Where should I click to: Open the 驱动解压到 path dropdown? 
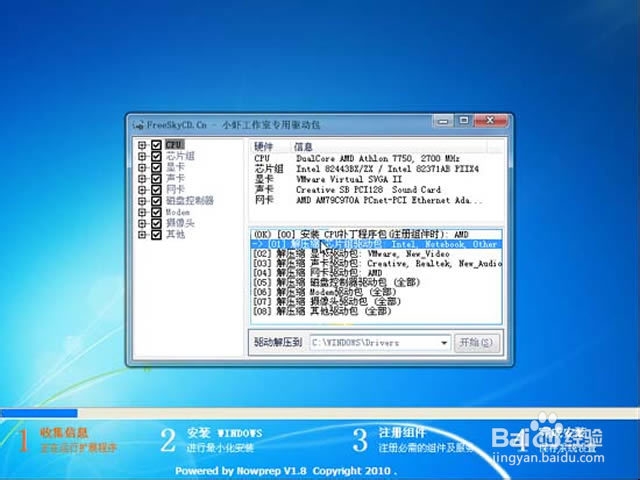[x=444, y=343]
